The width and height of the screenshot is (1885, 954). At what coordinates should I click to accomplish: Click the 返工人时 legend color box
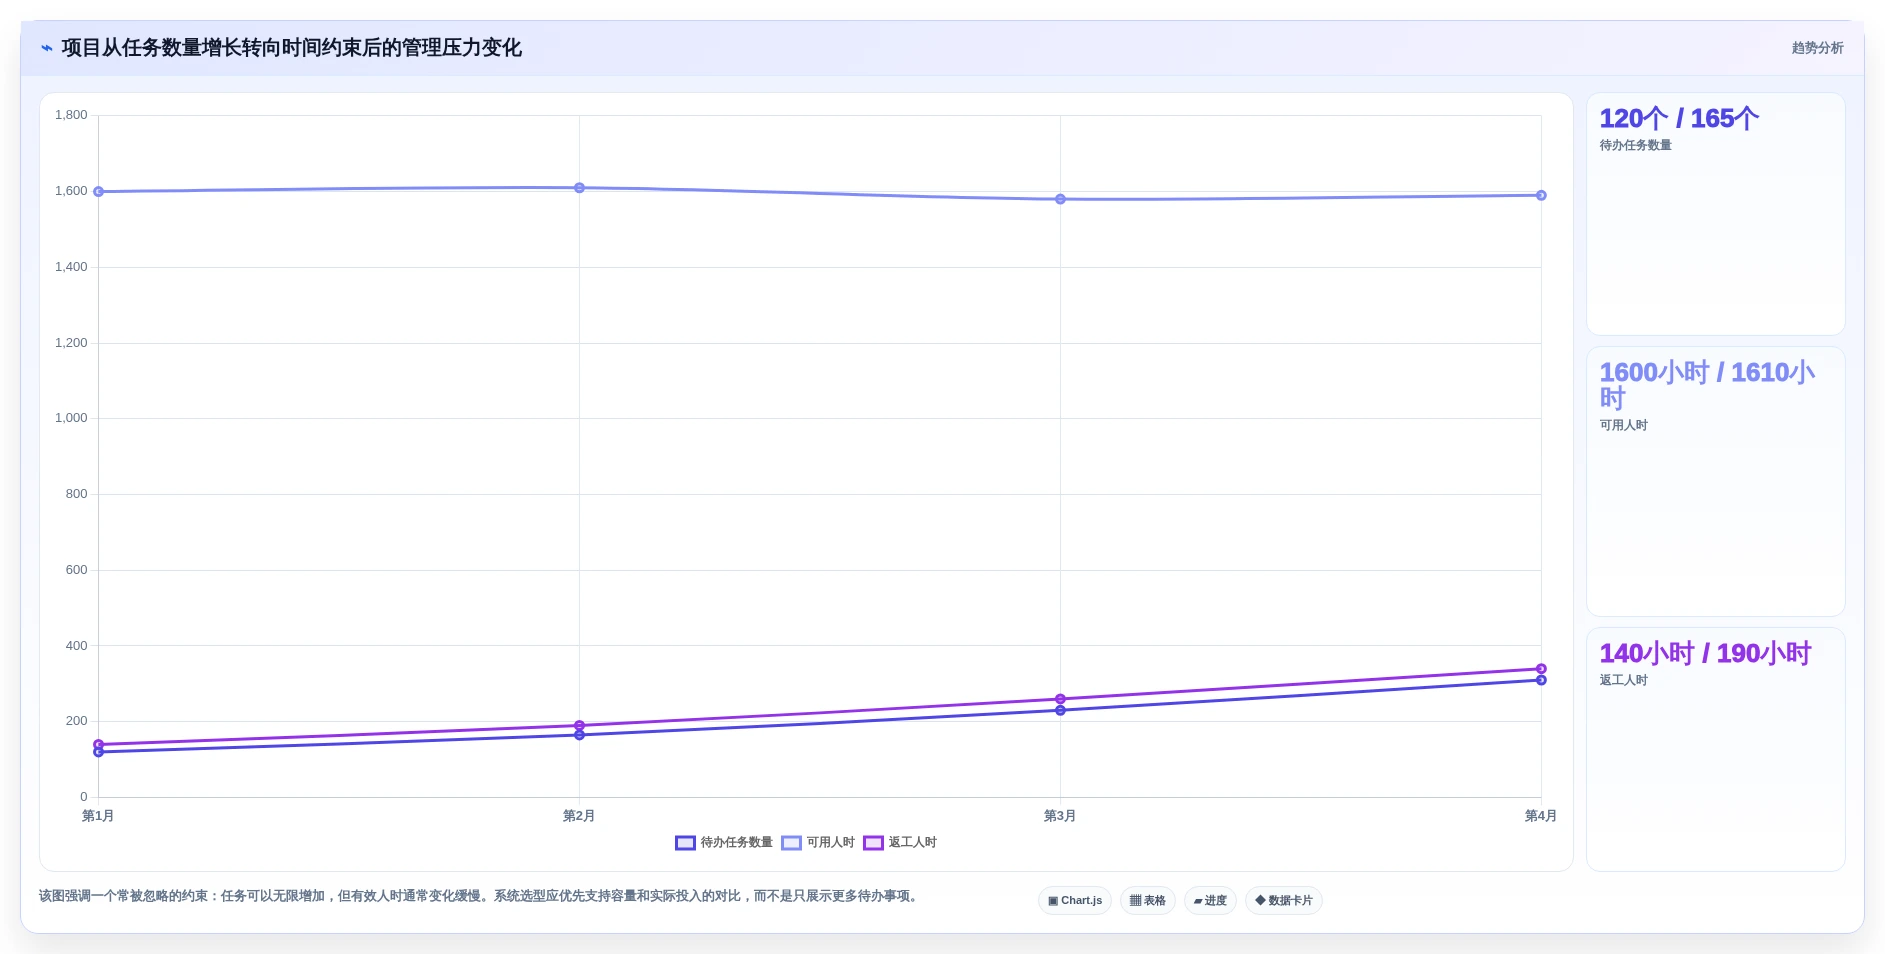[873, 843]
